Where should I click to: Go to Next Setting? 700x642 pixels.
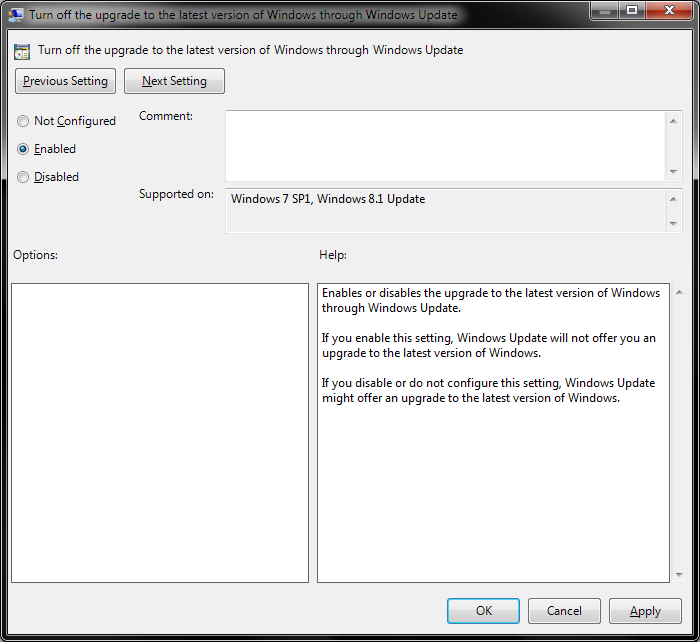175,81
